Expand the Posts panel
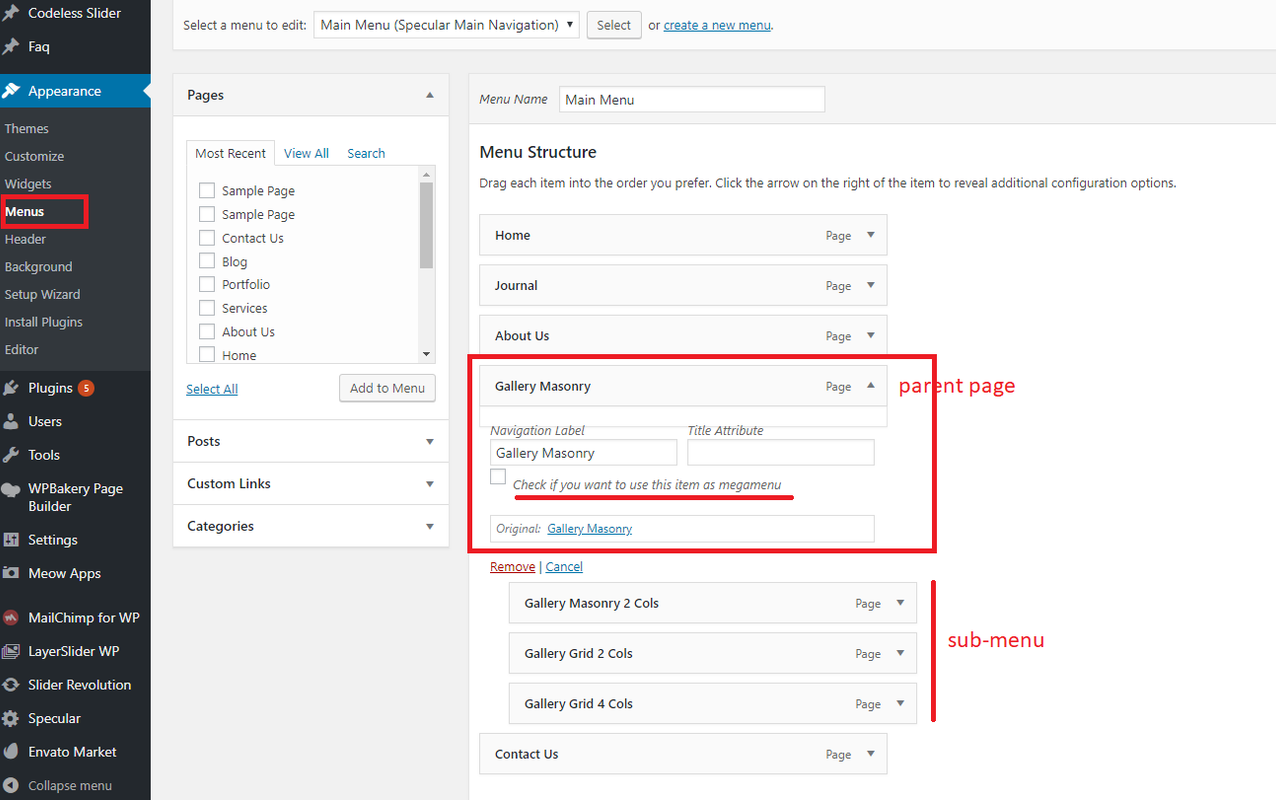 click(x=311, y=441)
